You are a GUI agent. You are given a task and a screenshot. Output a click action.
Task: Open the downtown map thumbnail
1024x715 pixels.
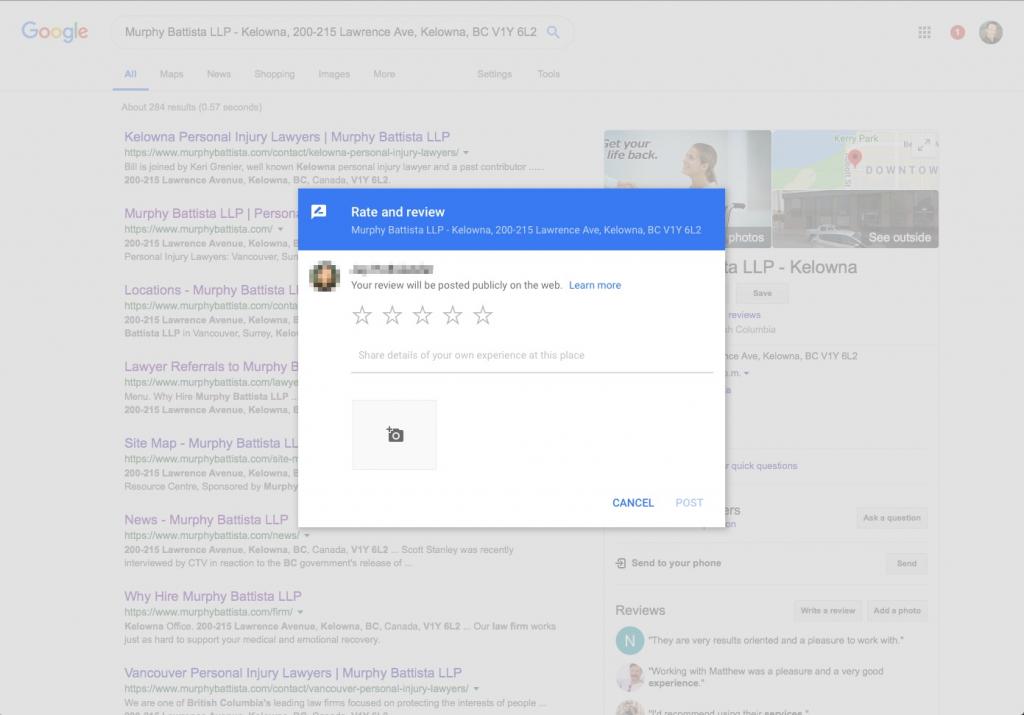coord(856,159)
